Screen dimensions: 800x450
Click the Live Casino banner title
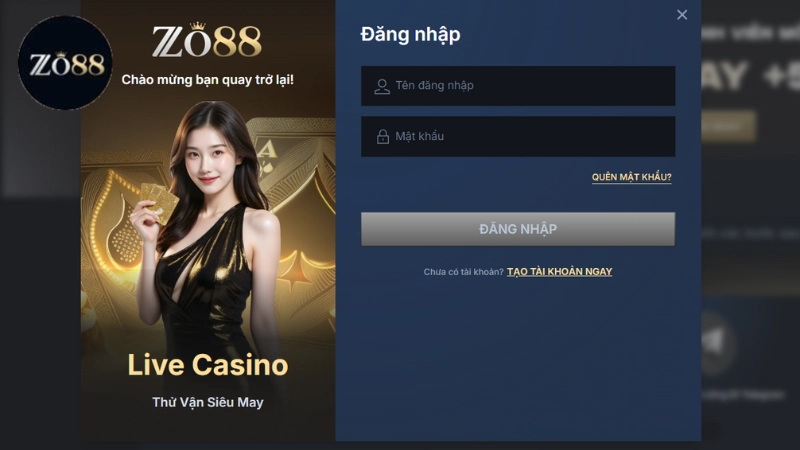click(x=208, y=365)
